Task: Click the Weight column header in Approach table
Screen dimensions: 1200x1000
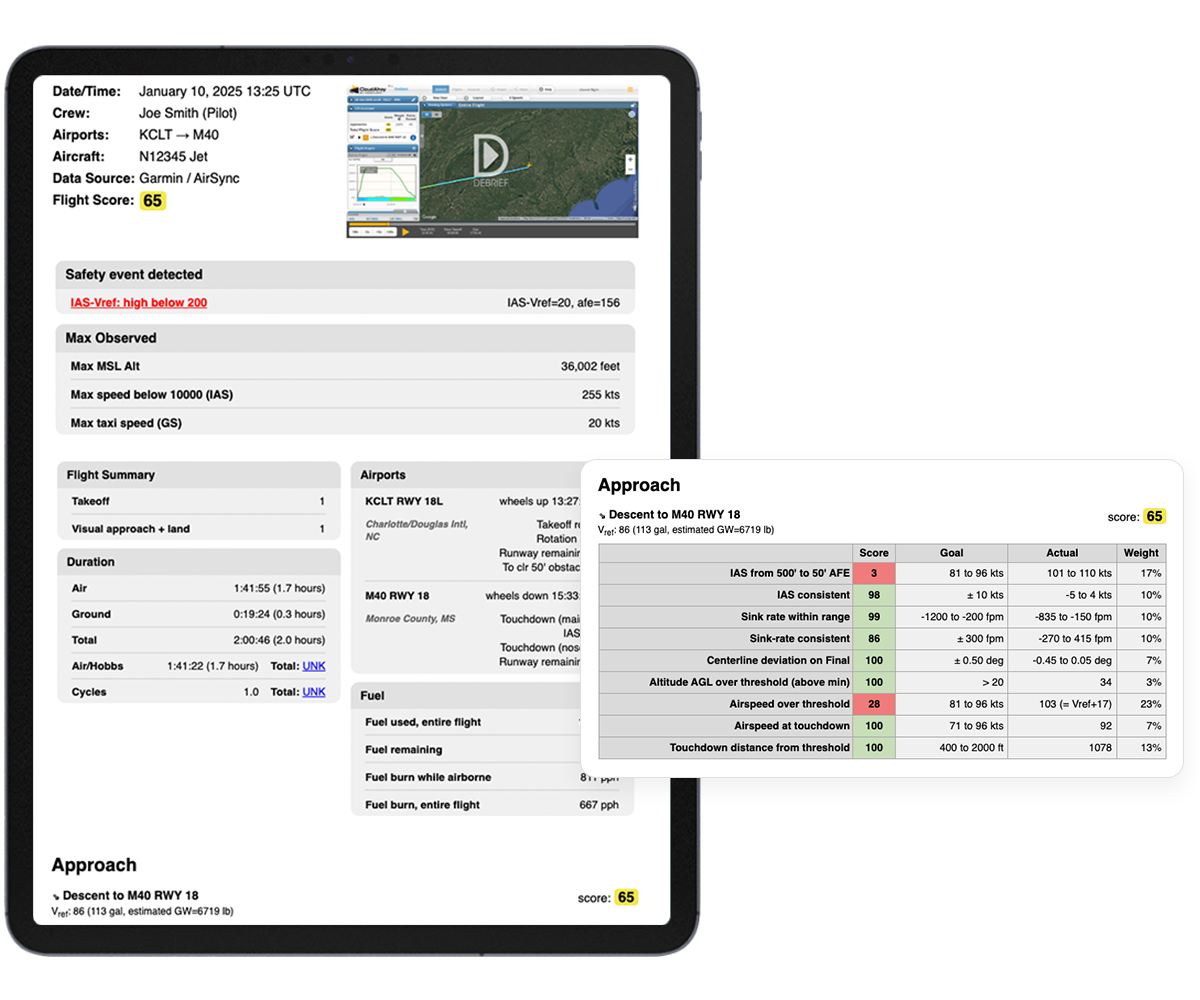Action: 1140,552
